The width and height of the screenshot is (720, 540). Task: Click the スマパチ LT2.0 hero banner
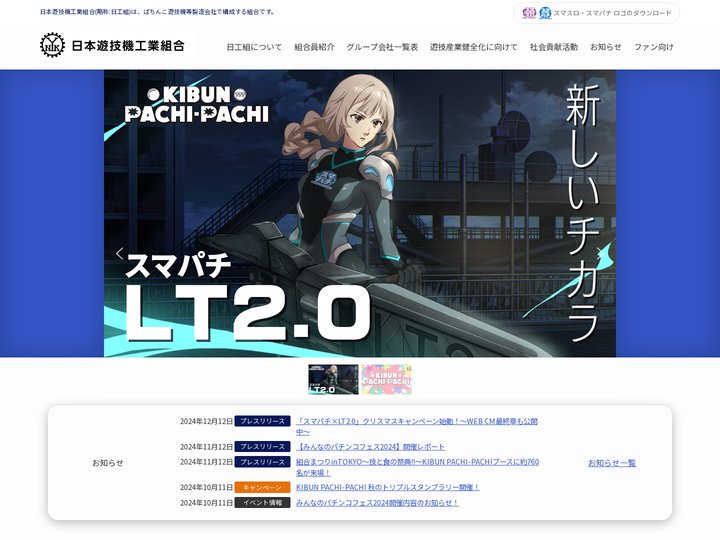pos(360,214)
